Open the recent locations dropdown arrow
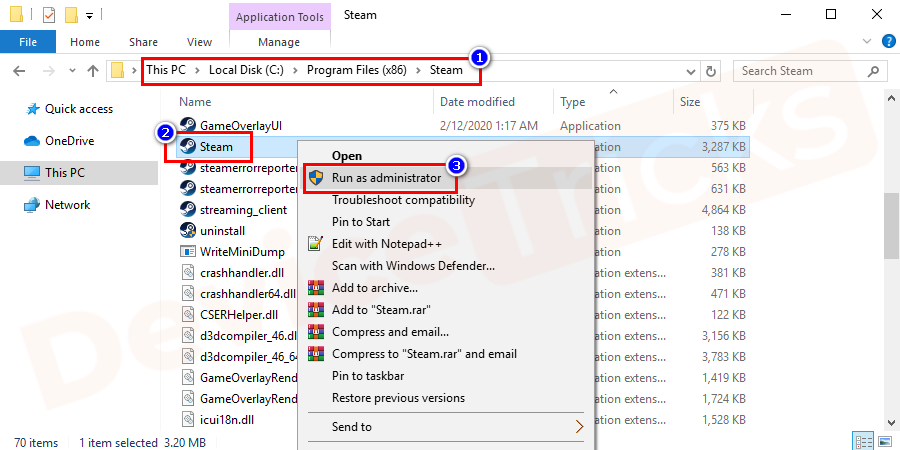The image size is (900, 450). tap(69, 71)
